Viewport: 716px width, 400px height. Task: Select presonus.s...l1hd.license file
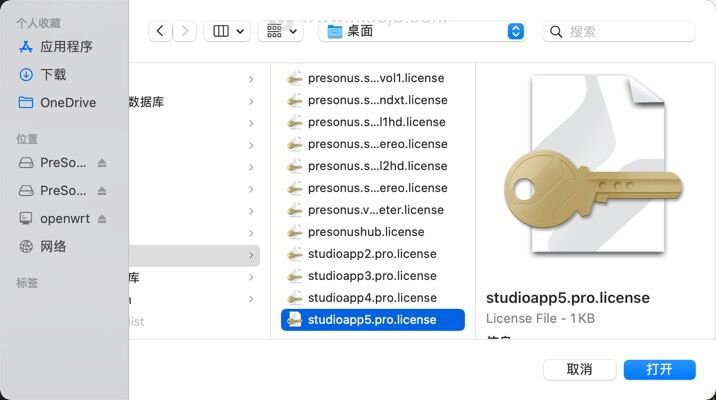tap(373, 122)
